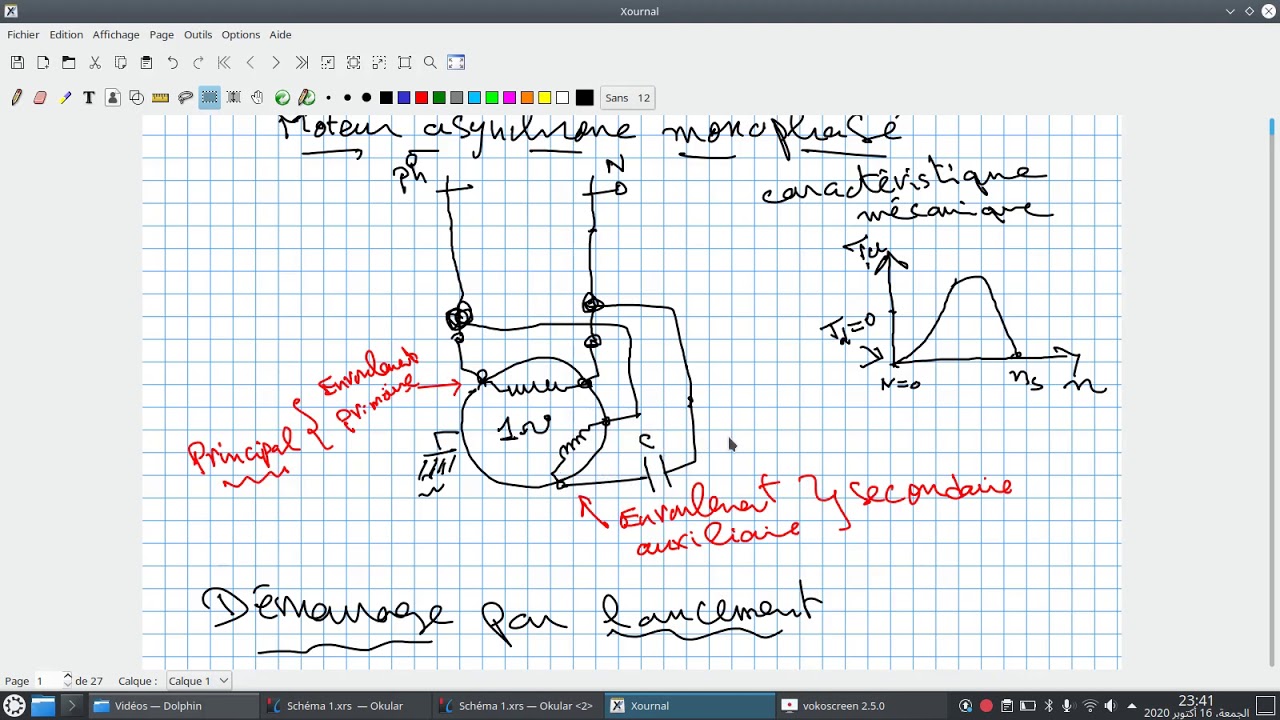1280x720 pixels.
Task: Open the KDE application launcher
Action: point(14,706)
